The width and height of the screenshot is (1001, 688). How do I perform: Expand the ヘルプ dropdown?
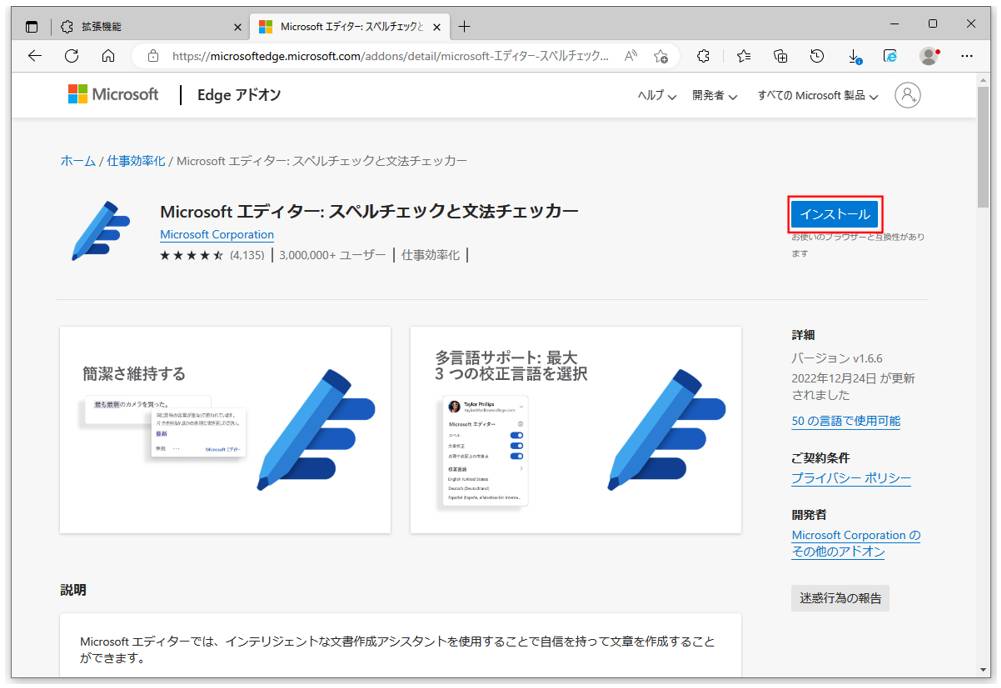click(x=656, y=96)
